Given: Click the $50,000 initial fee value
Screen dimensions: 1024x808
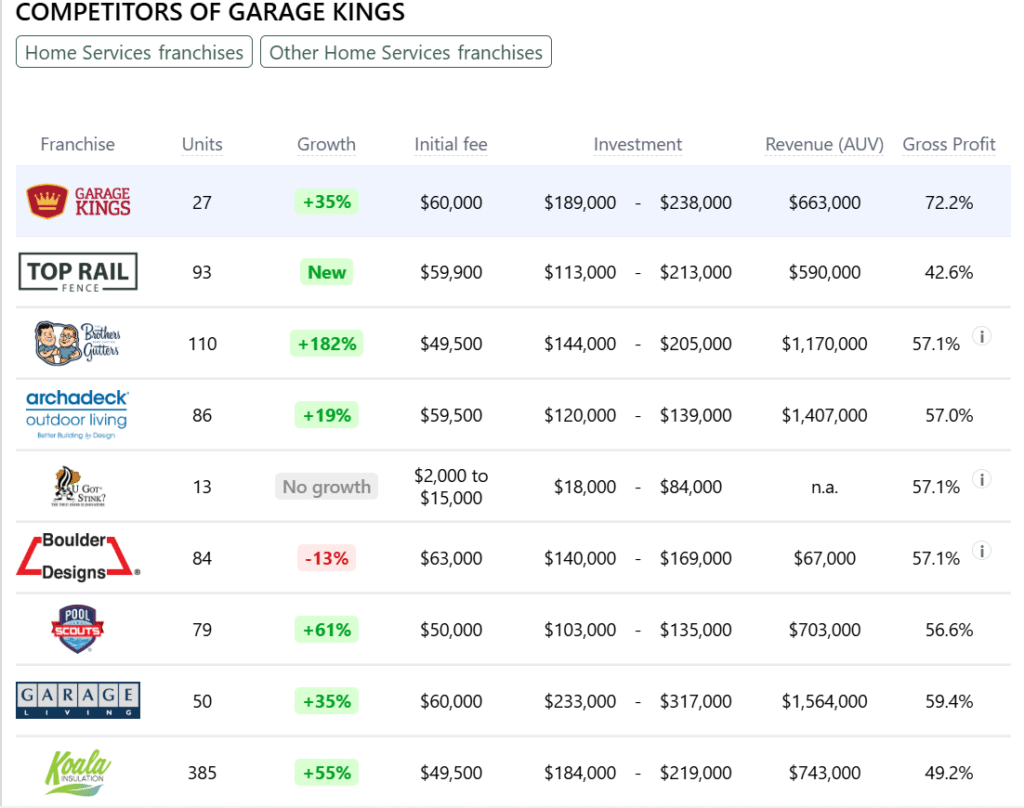Looking at the screenshot, I should (451, 630).
